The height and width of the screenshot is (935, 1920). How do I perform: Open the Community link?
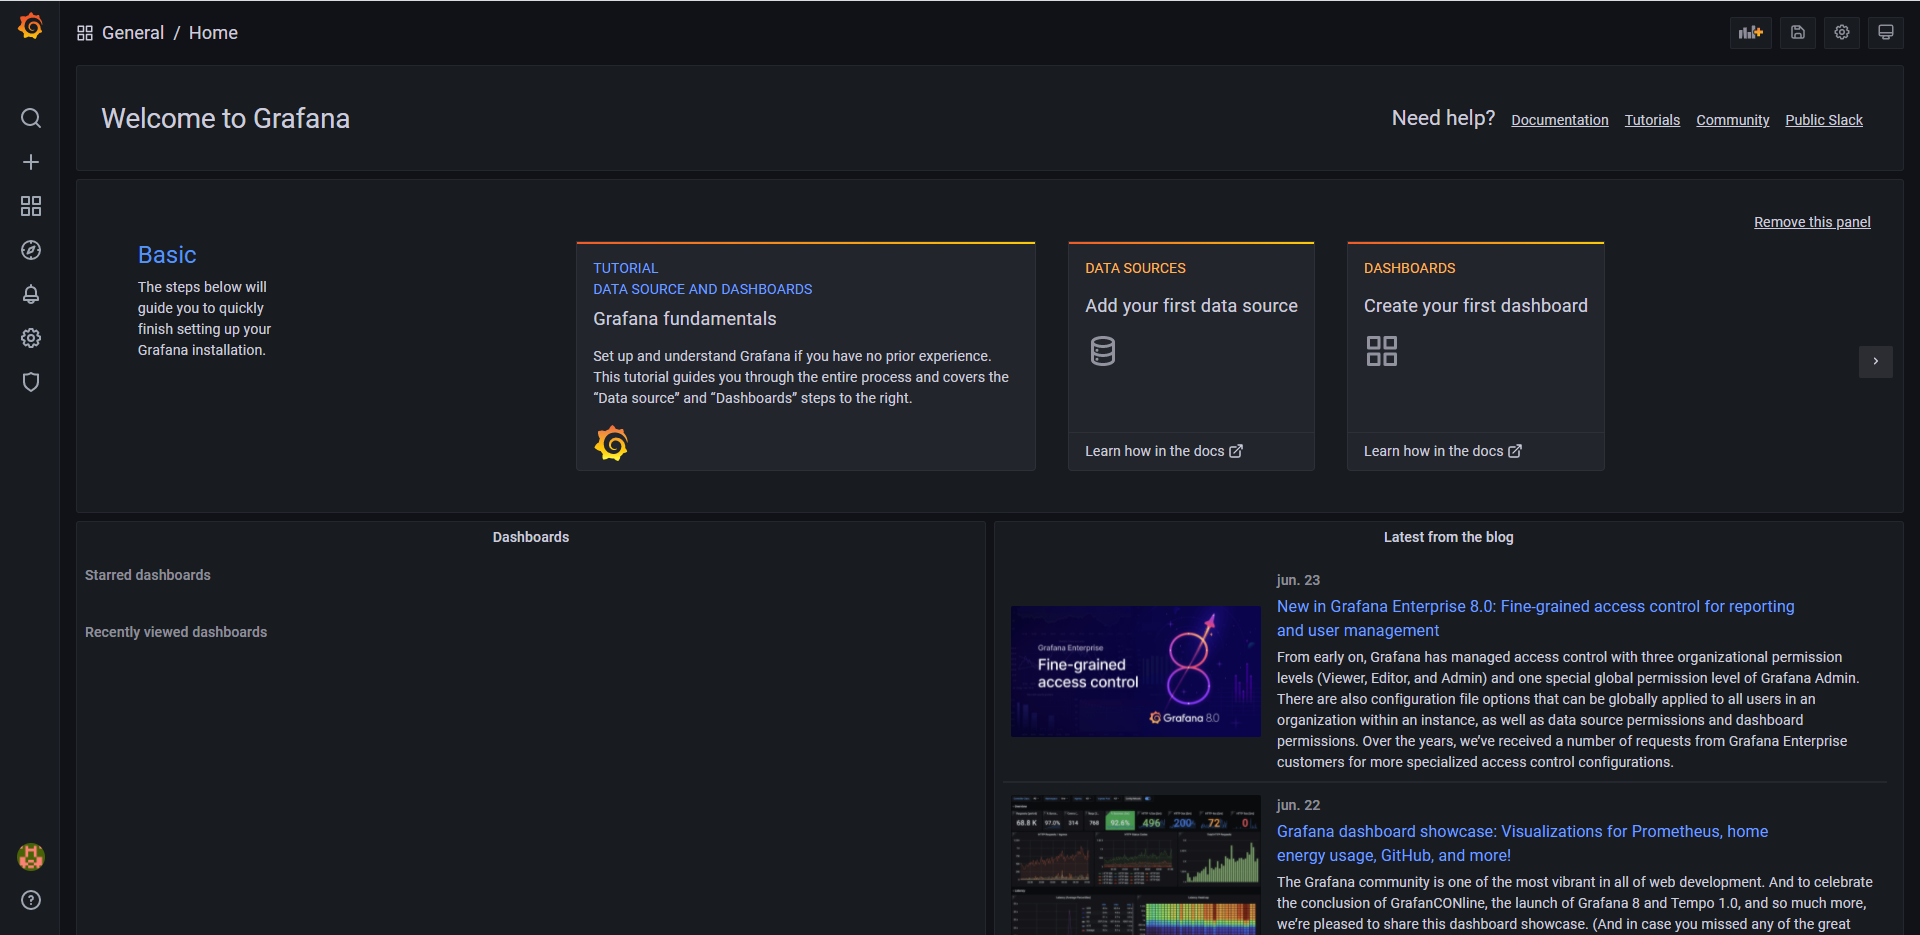click(1733, 120)
